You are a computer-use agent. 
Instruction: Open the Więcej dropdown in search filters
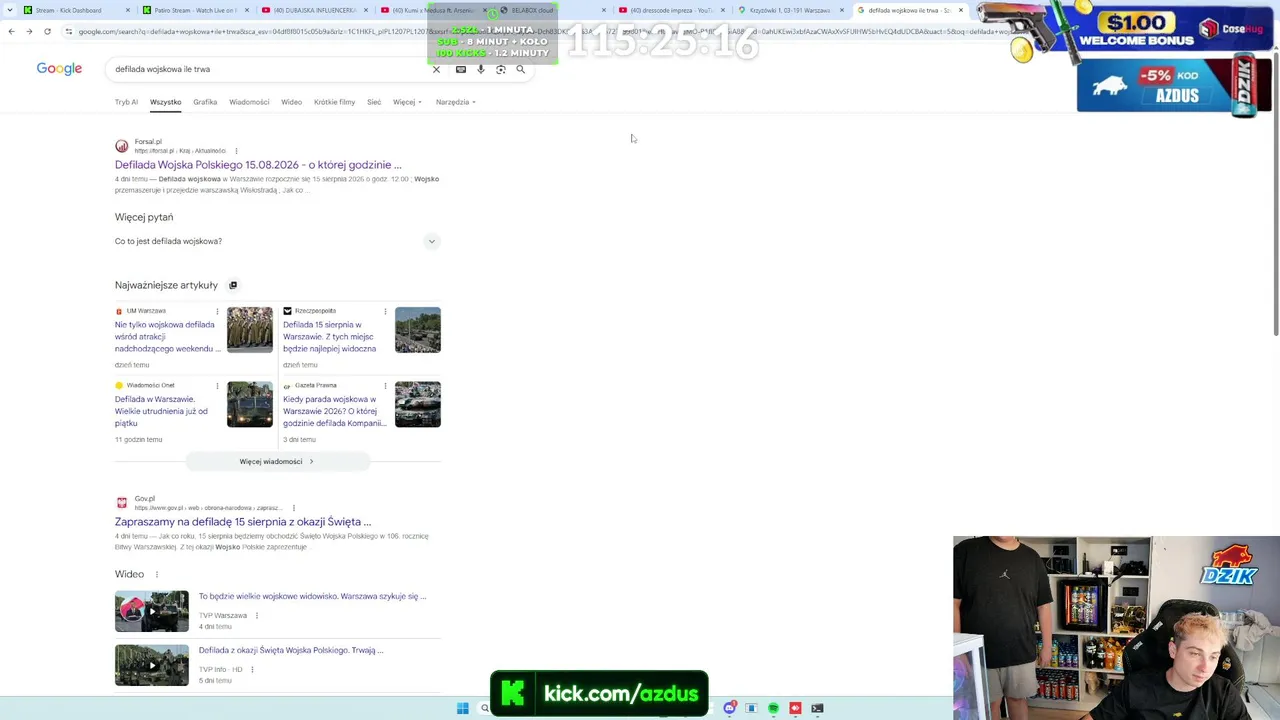407,102
